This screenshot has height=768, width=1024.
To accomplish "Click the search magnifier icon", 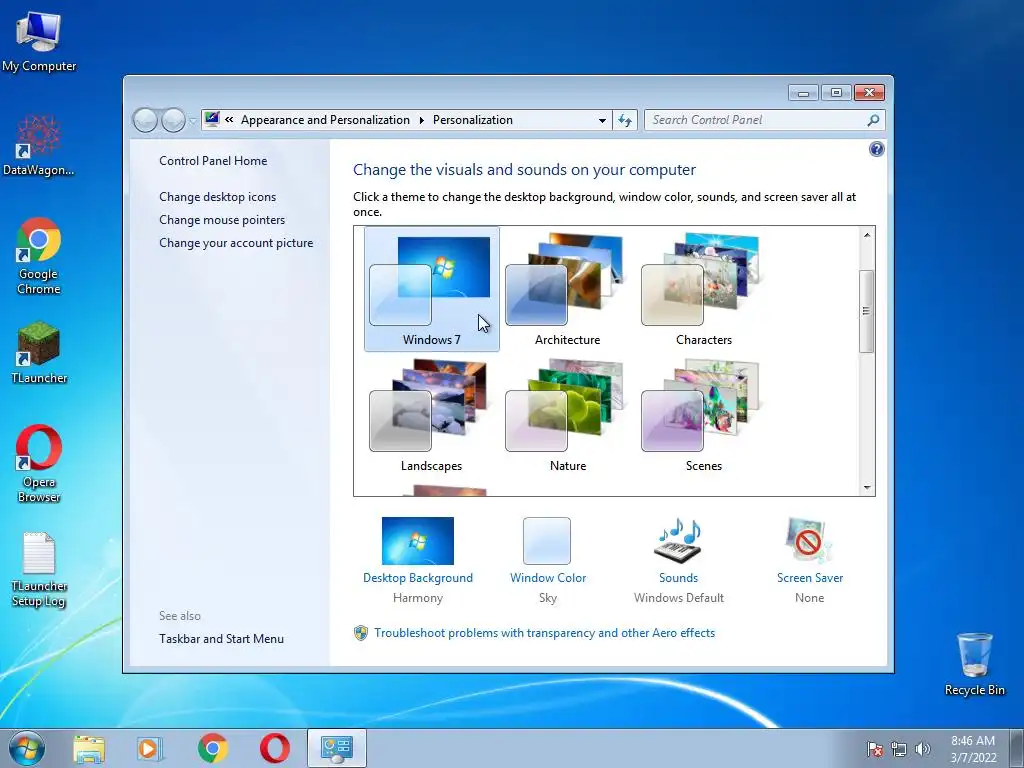I will (873, 120).
